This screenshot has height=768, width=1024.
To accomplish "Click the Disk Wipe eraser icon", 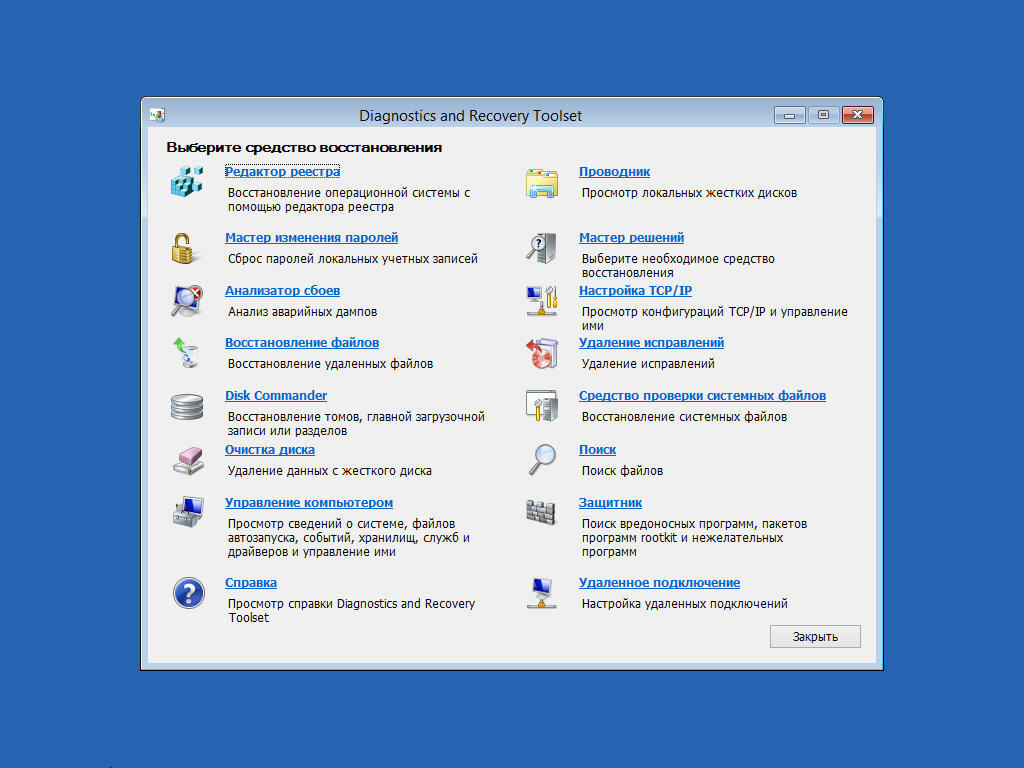I will pyautogui.click(x=186, y=460).
